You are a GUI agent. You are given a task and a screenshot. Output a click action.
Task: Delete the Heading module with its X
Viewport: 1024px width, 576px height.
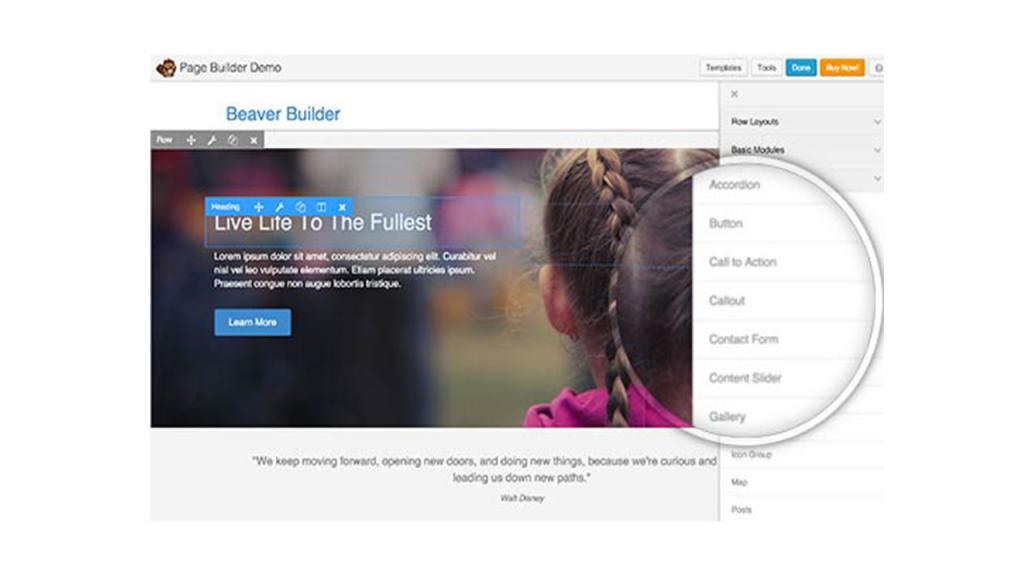tap(342, 207)
